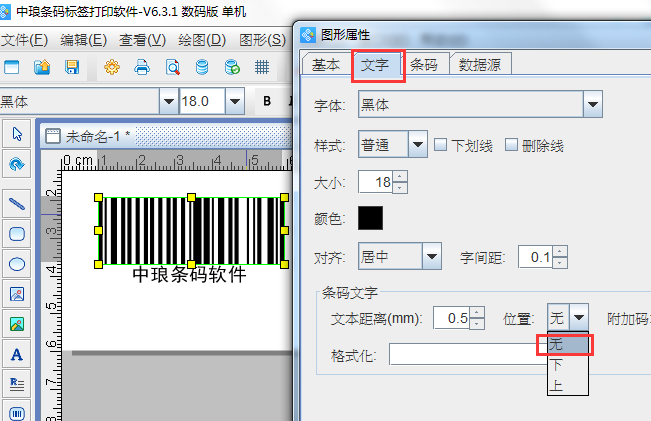Click the Print icon
This screenshot has height=421, width=651.
142,68
